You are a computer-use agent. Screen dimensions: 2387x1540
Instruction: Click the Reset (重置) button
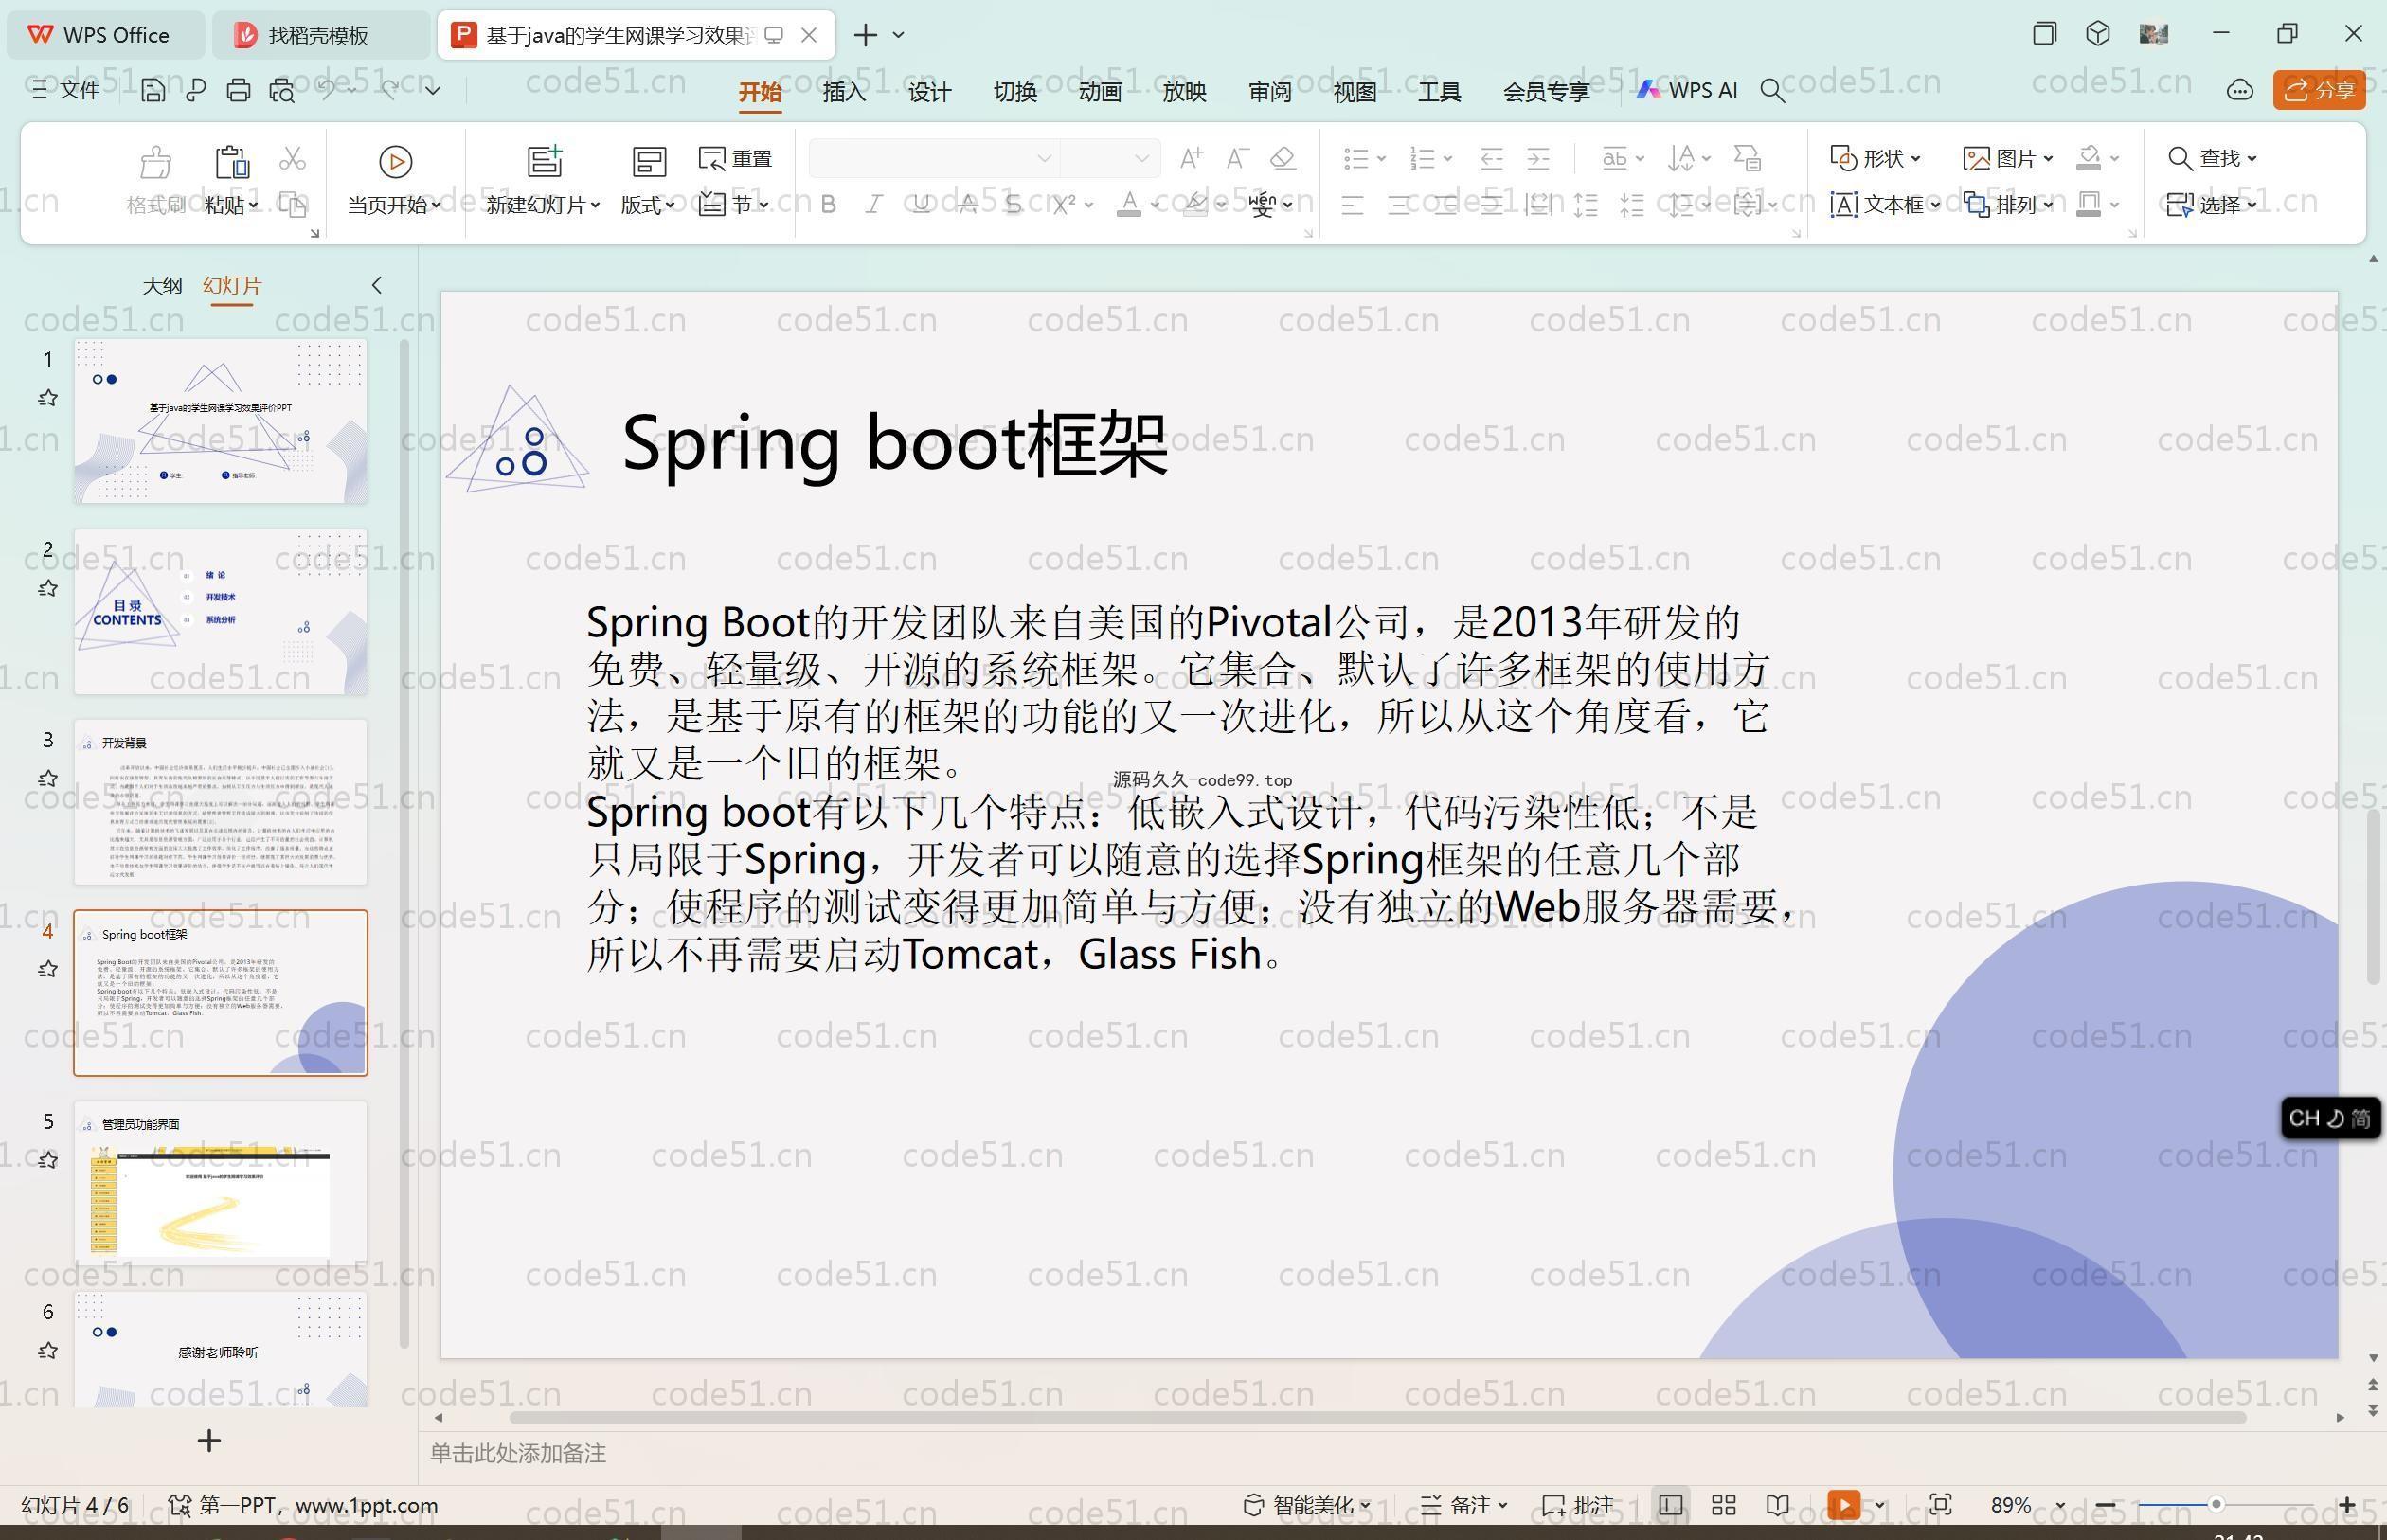click(735, 158)
